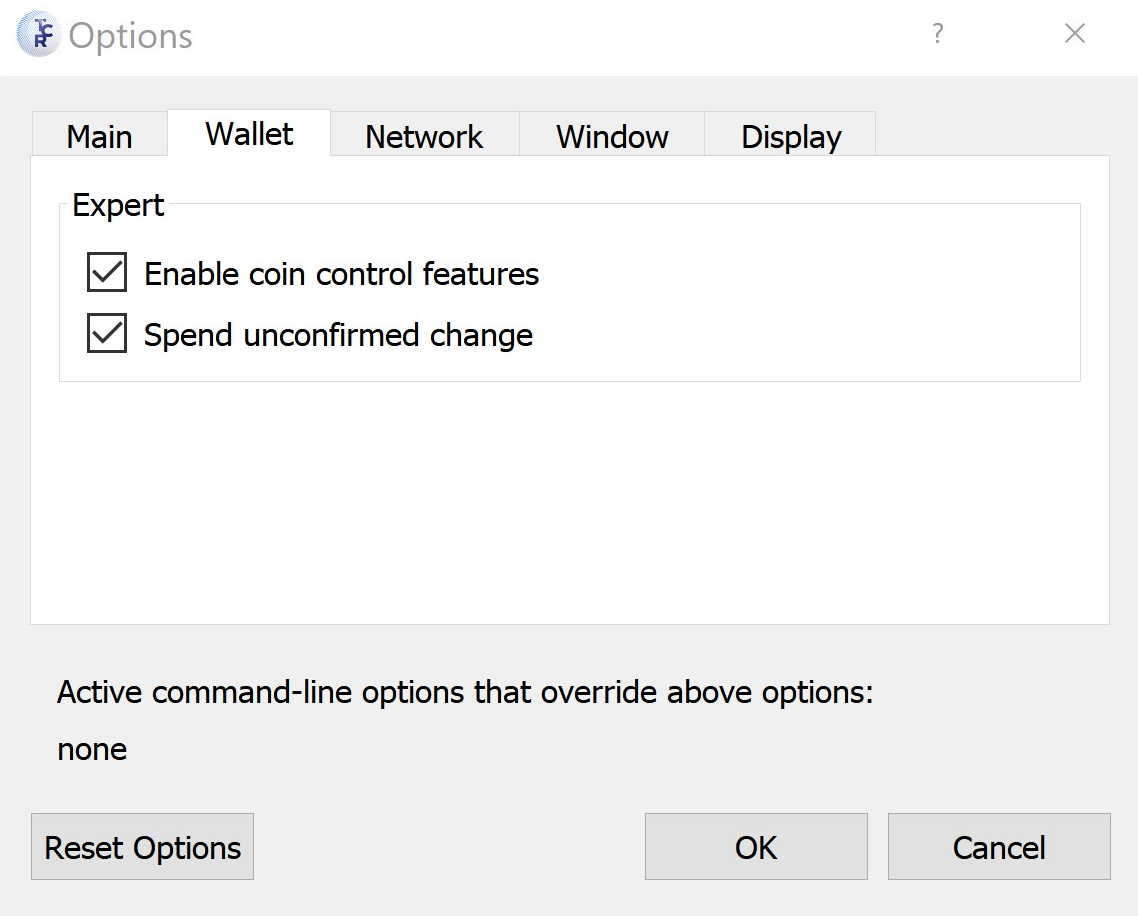The image size is (1138, 916).
Task: Dismiss the dialog via Cancel button
Action: 999,846
